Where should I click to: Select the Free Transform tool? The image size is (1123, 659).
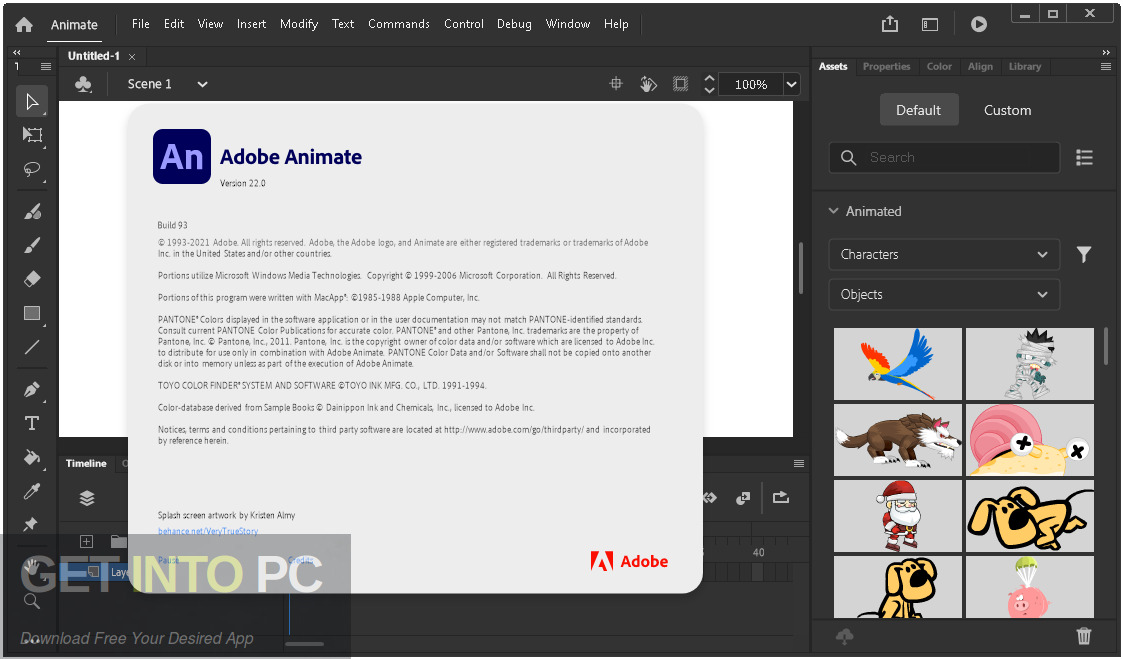32,135
